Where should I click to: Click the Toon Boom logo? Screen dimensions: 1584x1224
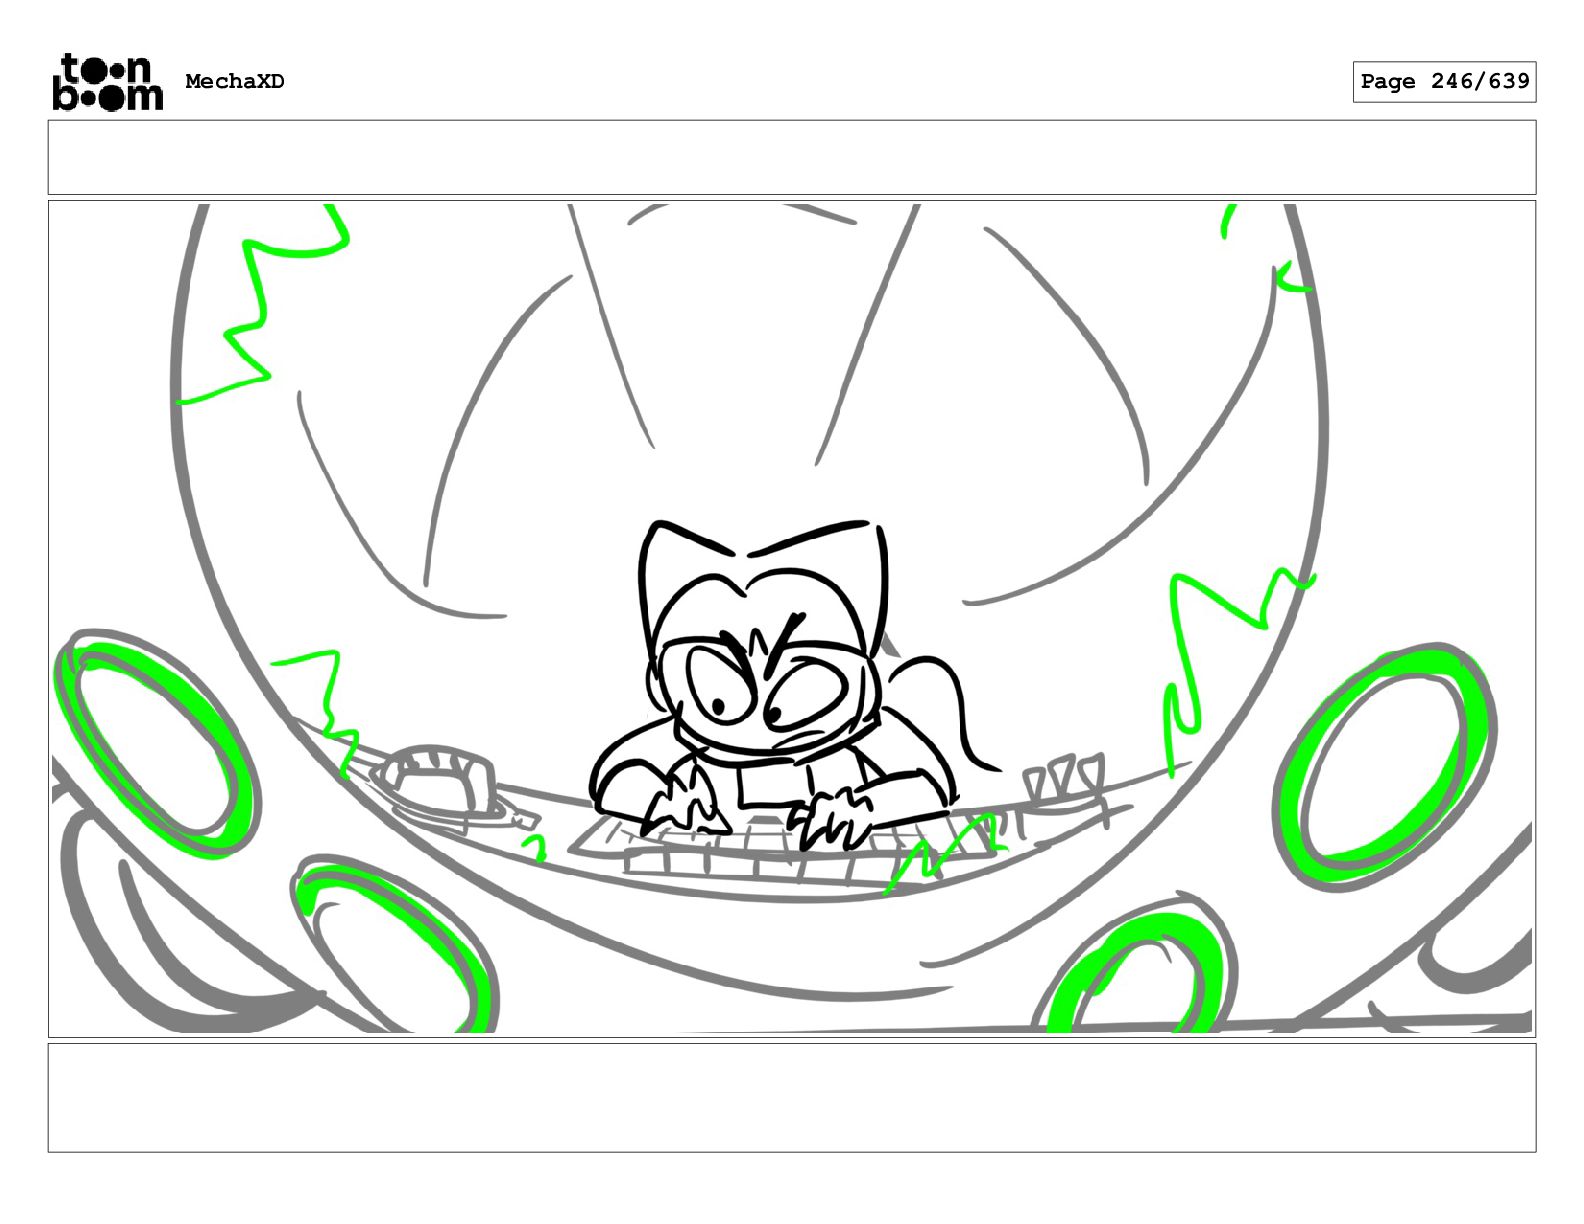107,81
